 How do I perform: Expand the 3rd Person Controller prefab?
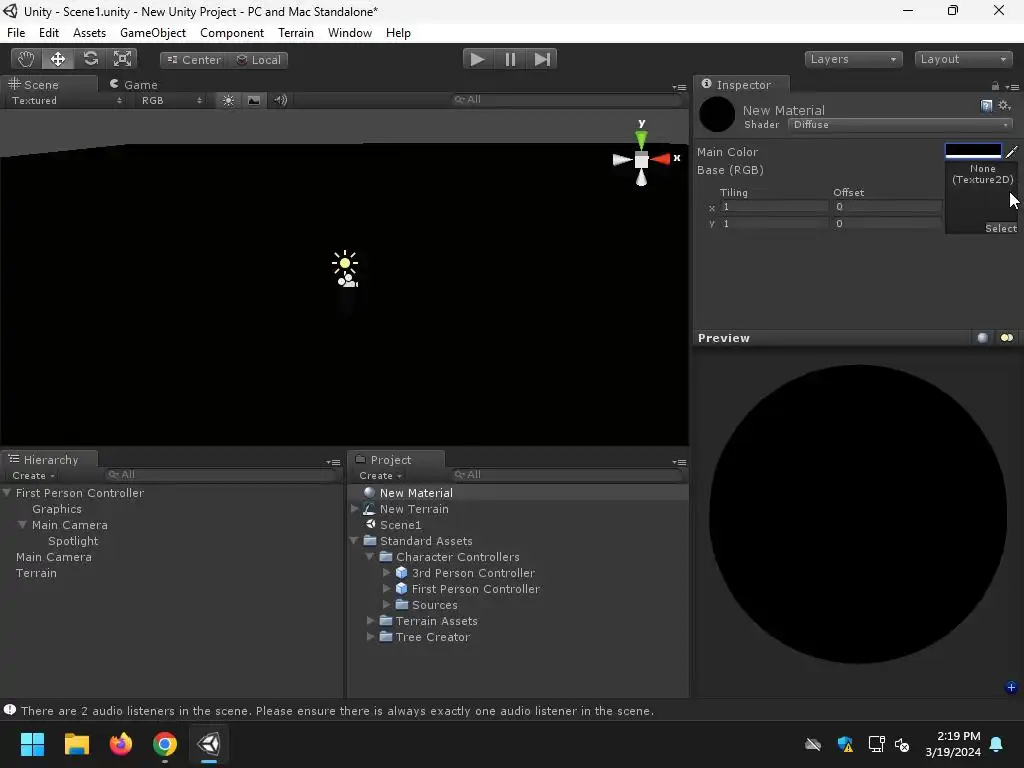click(x=386, y=572)
